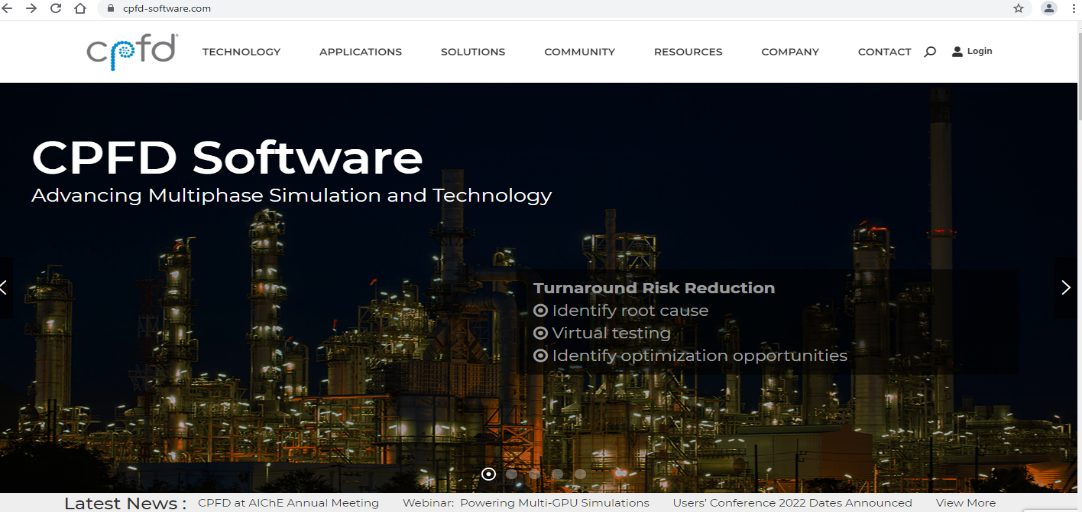Open site search with the magnifier icon
The height and width of the screenshot is (512, 1082).
click(x=930, y=52)
